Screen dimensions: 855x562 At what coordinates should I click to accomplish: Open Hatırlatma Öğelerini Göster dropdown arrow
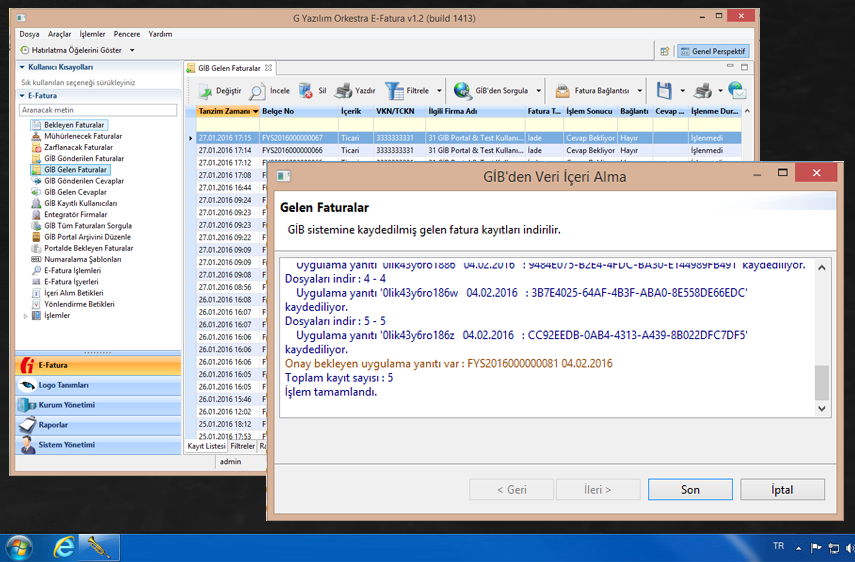132,50
